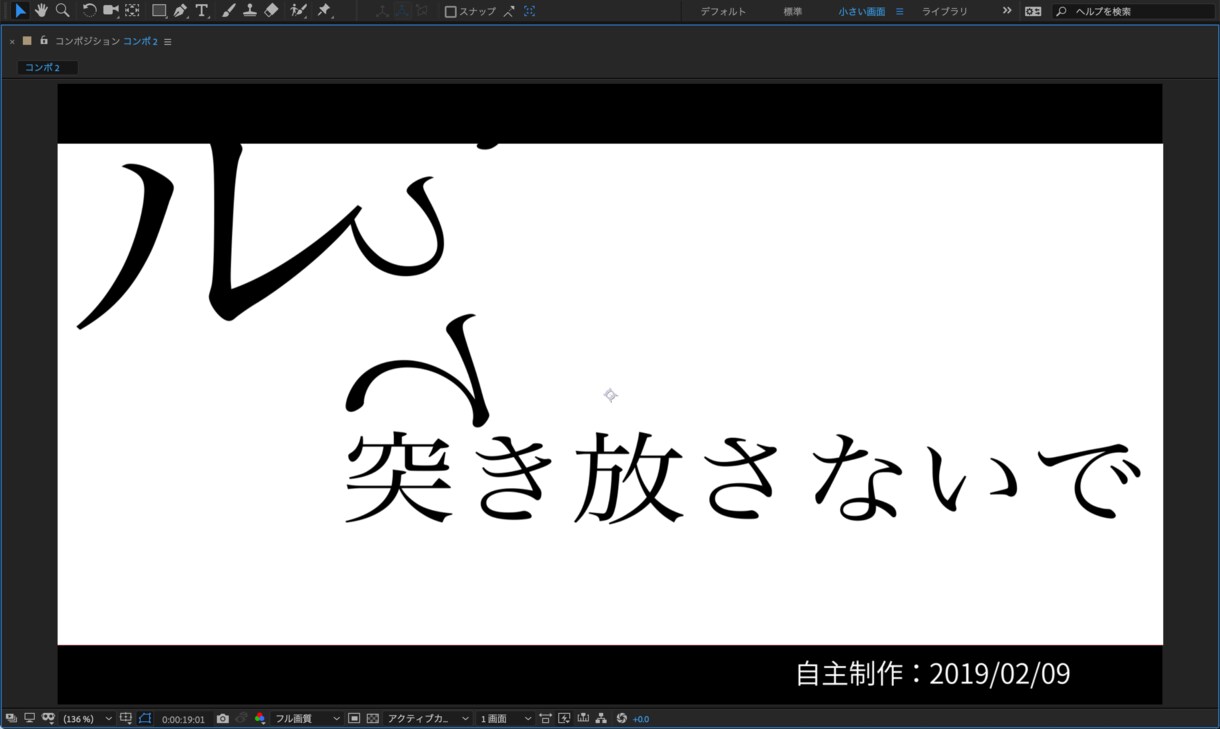The height and width of the screenshot is (729, 1220).
Task: Select the Hand tool
Action: coord(41,11)
